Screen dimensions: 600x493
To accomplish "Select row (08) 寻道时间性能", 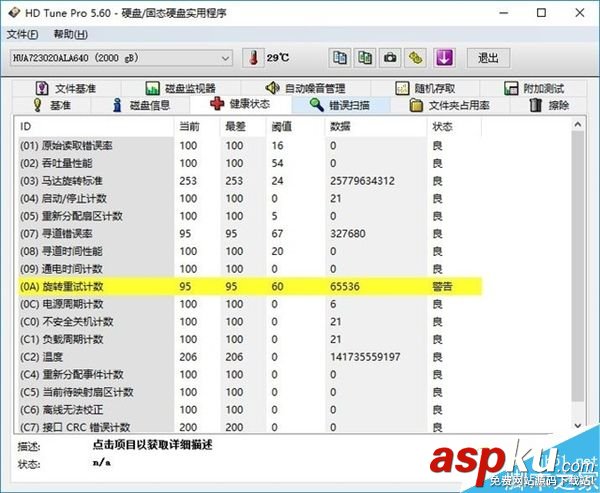I will (x=249, y=251).
